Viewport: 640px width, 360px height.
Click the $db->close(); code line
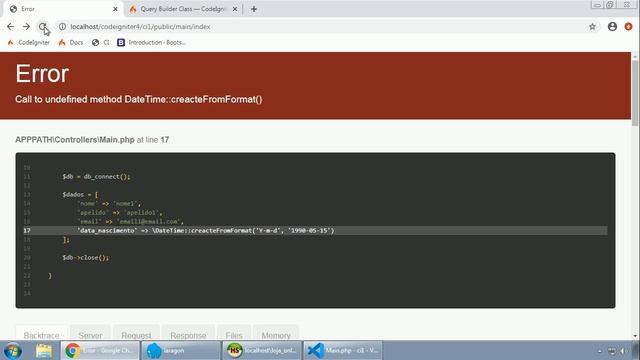point(86,258)
